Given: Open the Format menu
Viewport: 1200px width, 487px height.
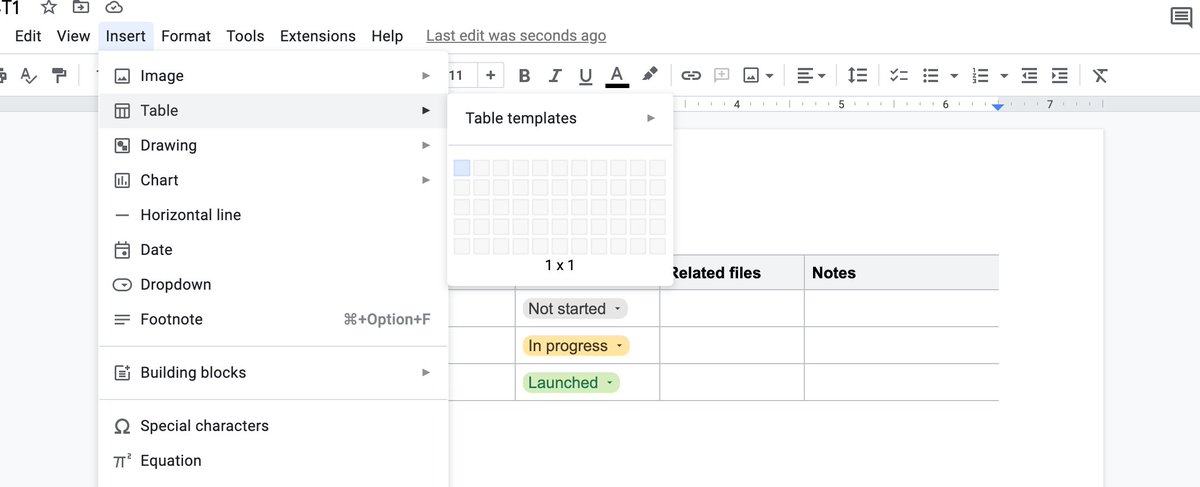Looking at the screenshot, I should [x=186, y=36].
